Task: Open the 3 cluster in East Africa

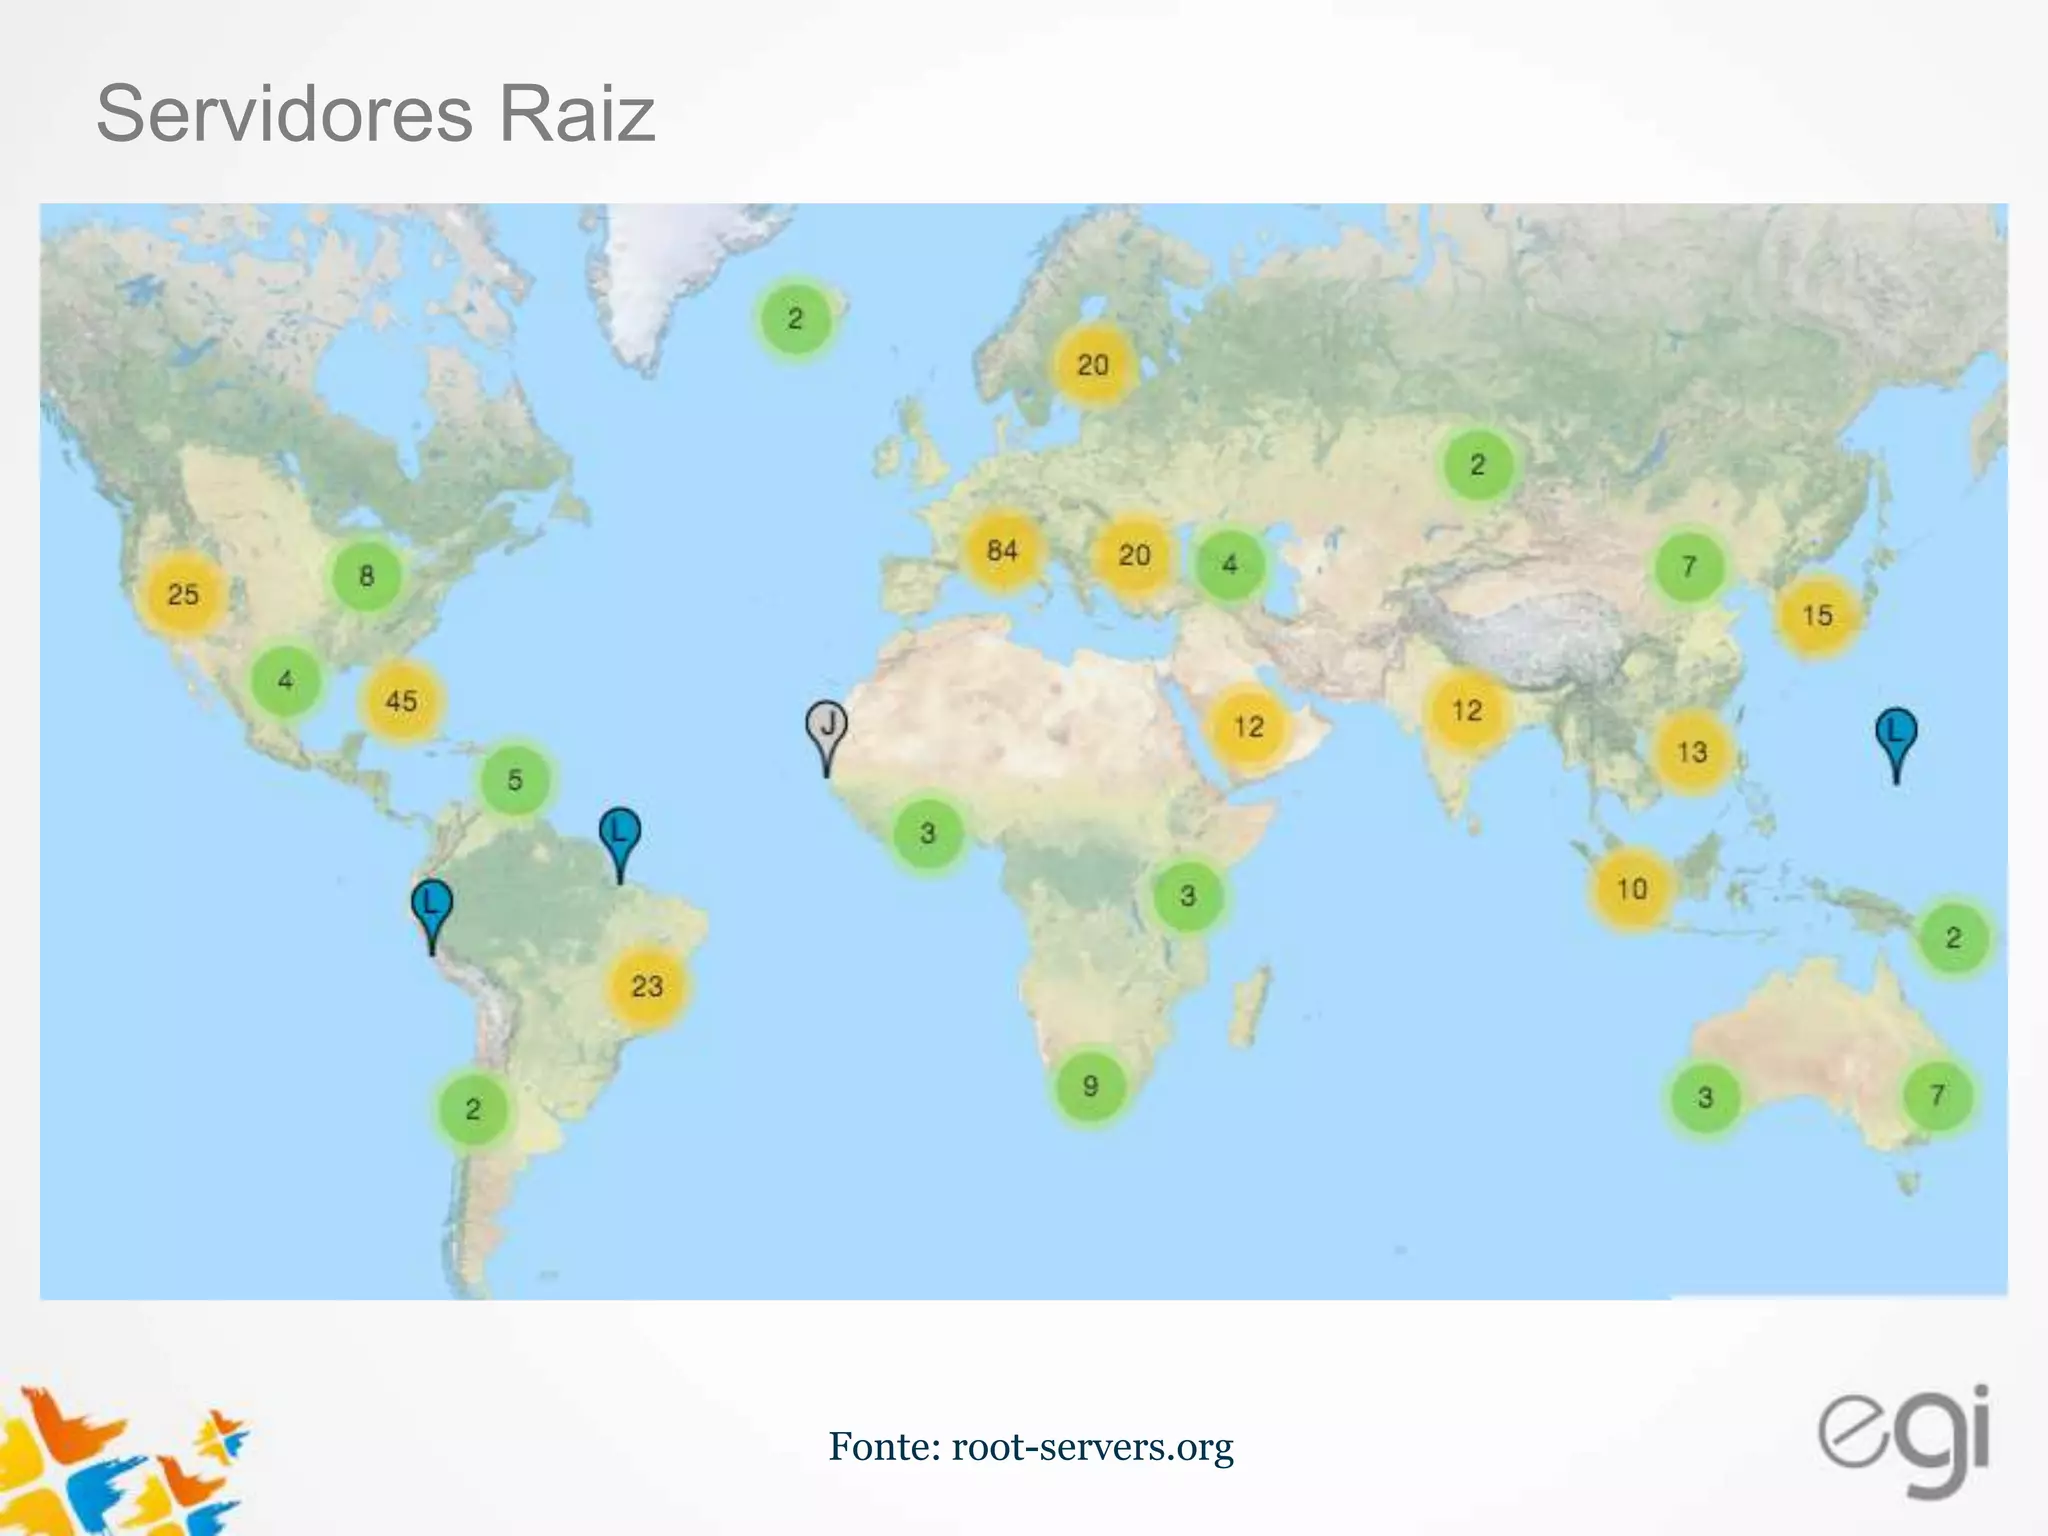Action: 1188,896
